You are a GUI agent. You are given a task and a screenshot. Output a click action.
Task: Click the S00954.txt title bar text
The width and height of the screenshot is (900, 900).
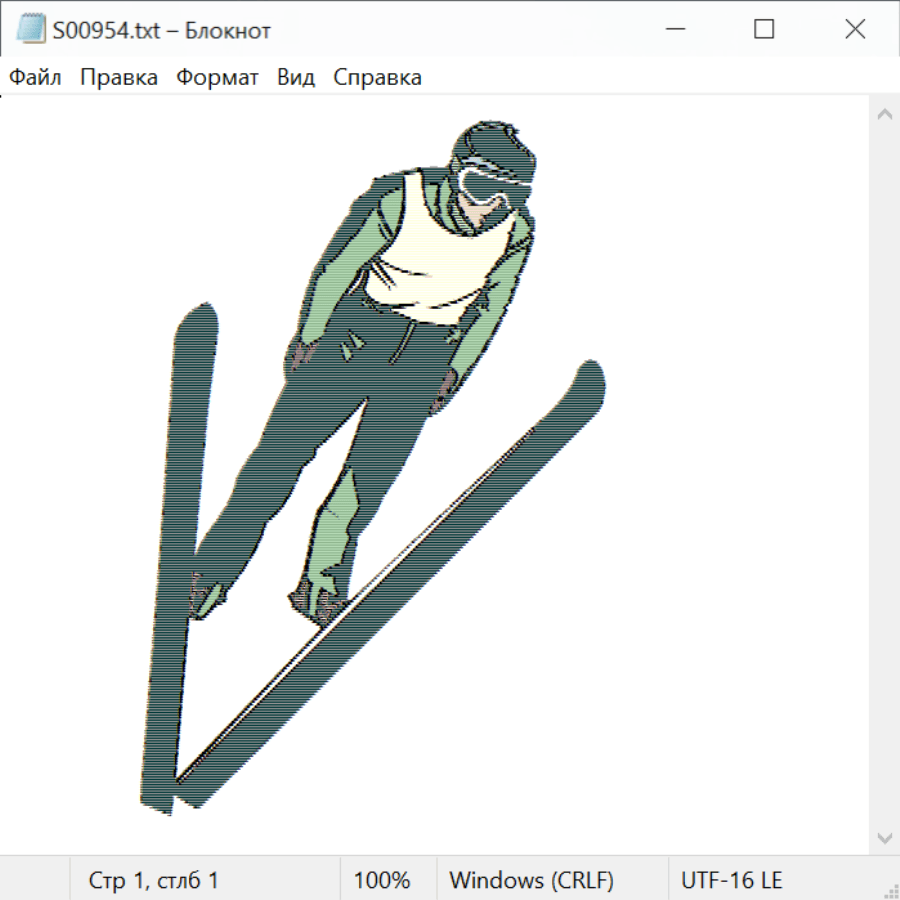(162, 30)
